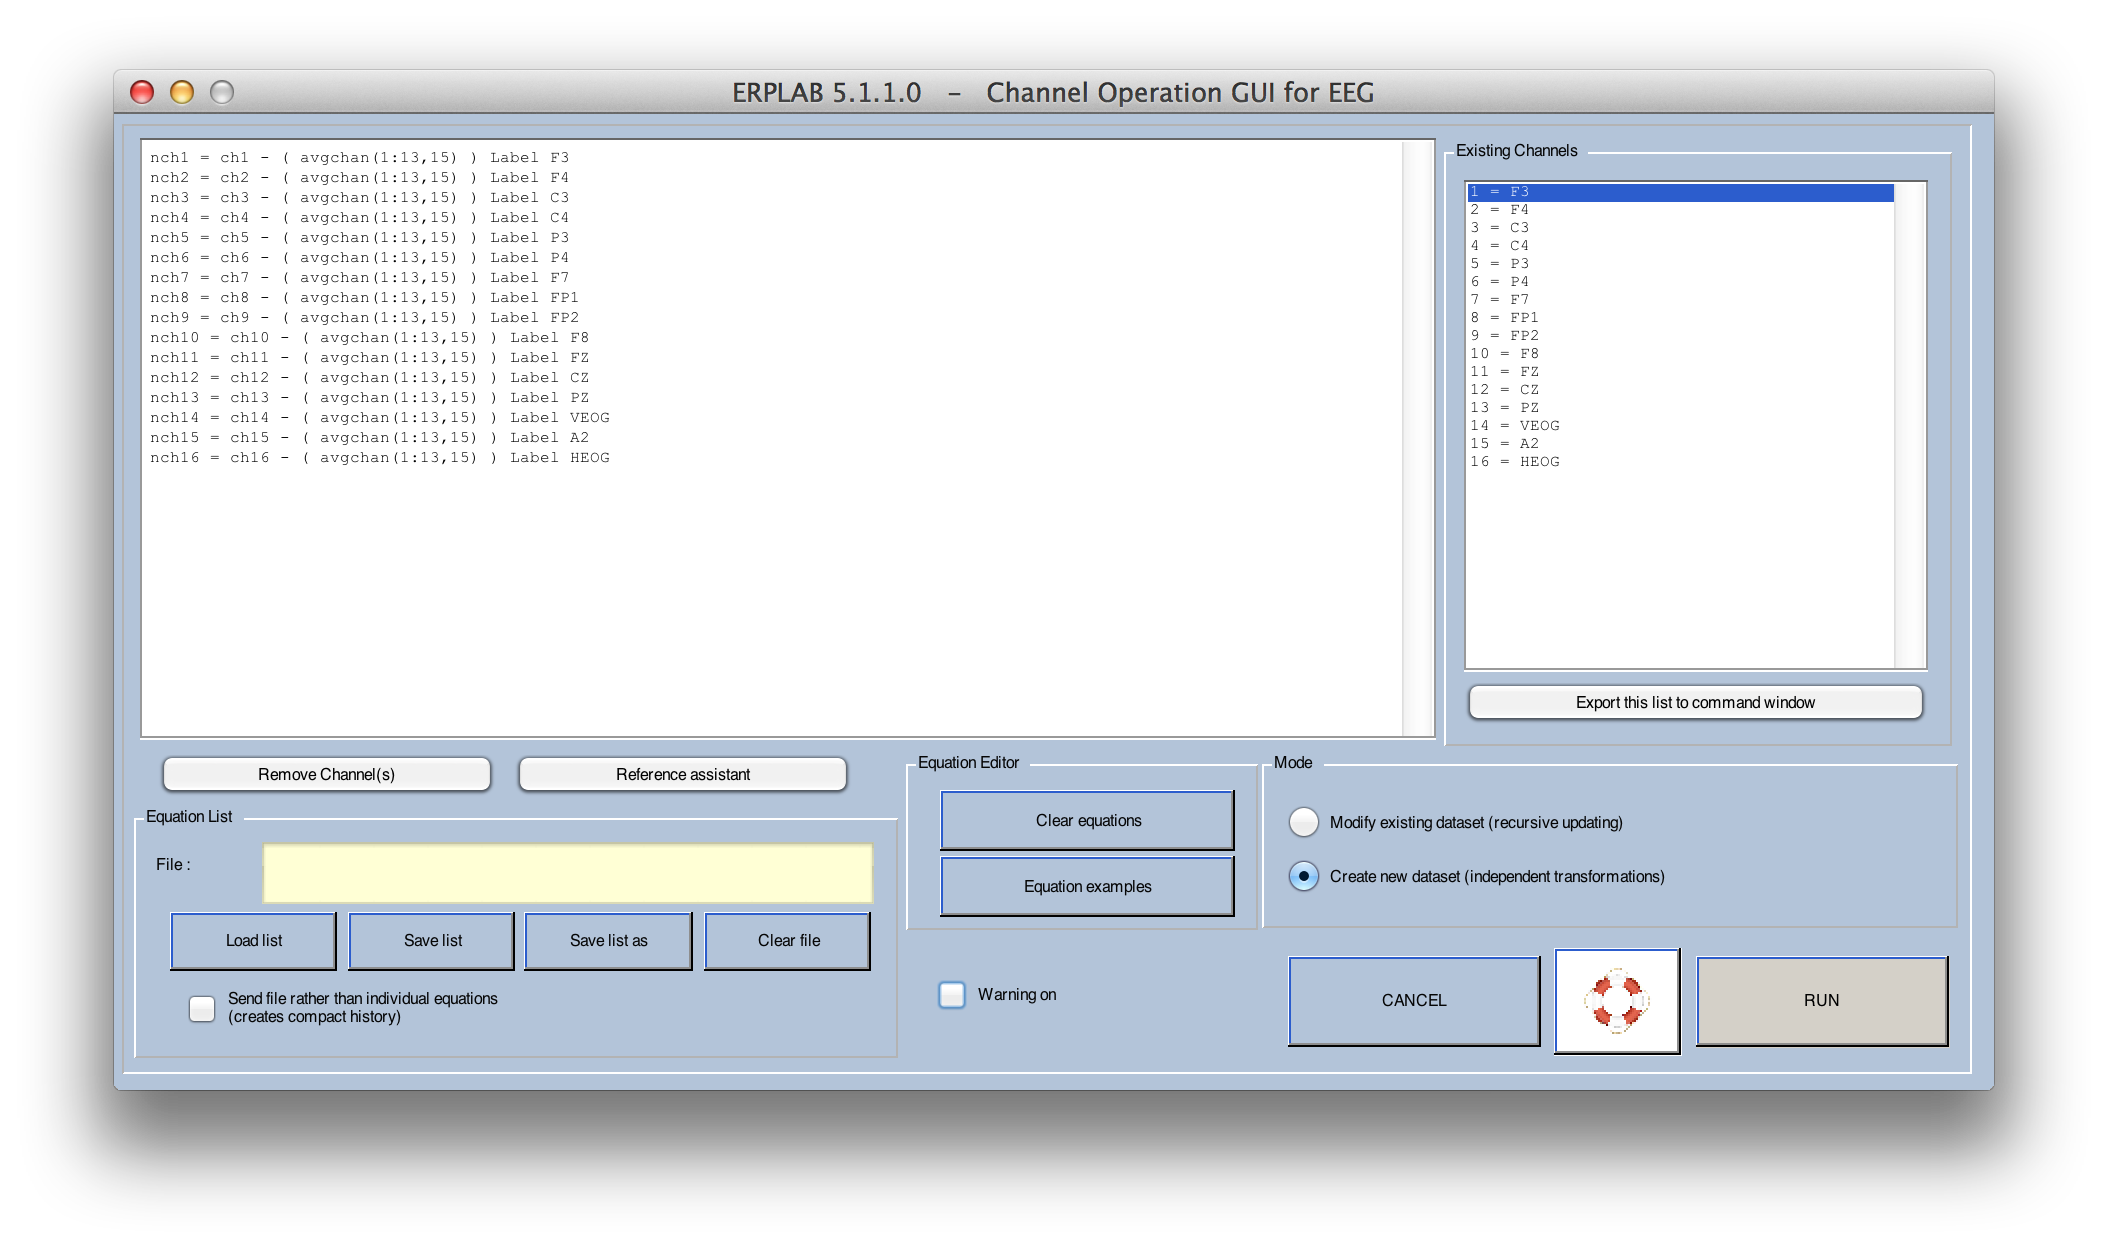Select channel '5 = P3' in list

click(x=1680, y=264)
